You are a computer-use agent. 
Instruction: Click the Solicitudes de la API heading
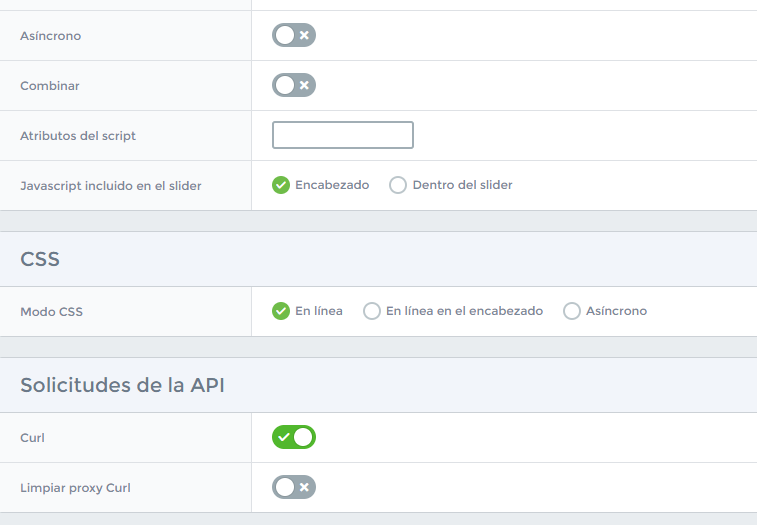[x=122, y=385]
